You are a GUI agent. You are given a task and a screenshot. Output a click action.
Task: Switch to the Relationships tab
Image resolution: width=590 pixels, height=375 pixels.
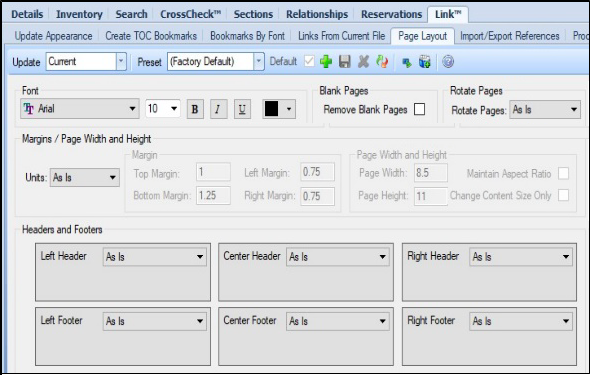pos(317,14)
